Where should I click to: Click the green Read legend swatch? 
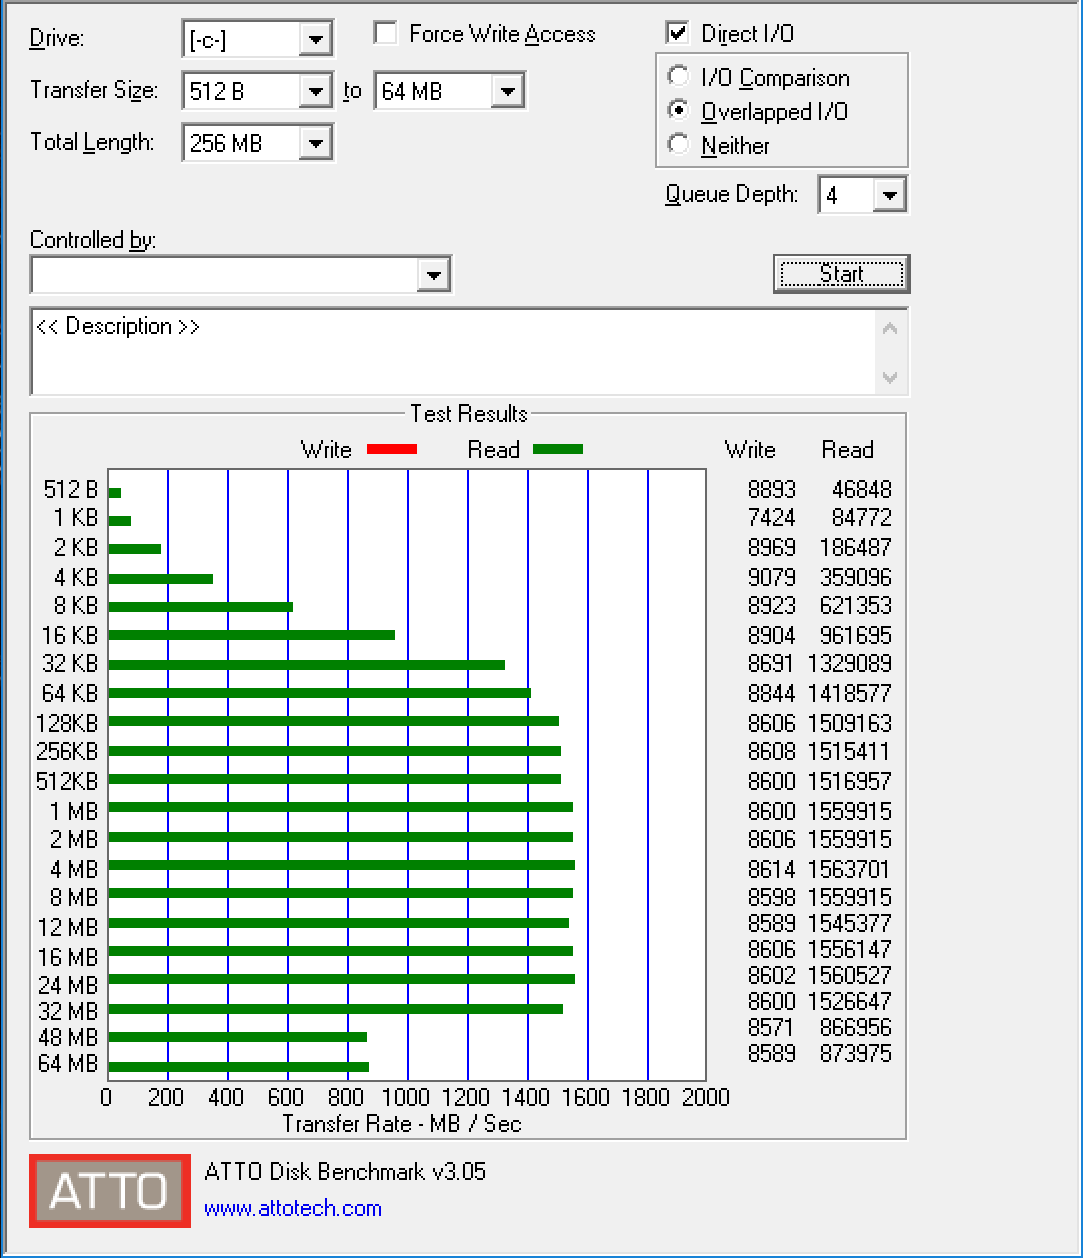pyautogui.click(x=557, y=450)
